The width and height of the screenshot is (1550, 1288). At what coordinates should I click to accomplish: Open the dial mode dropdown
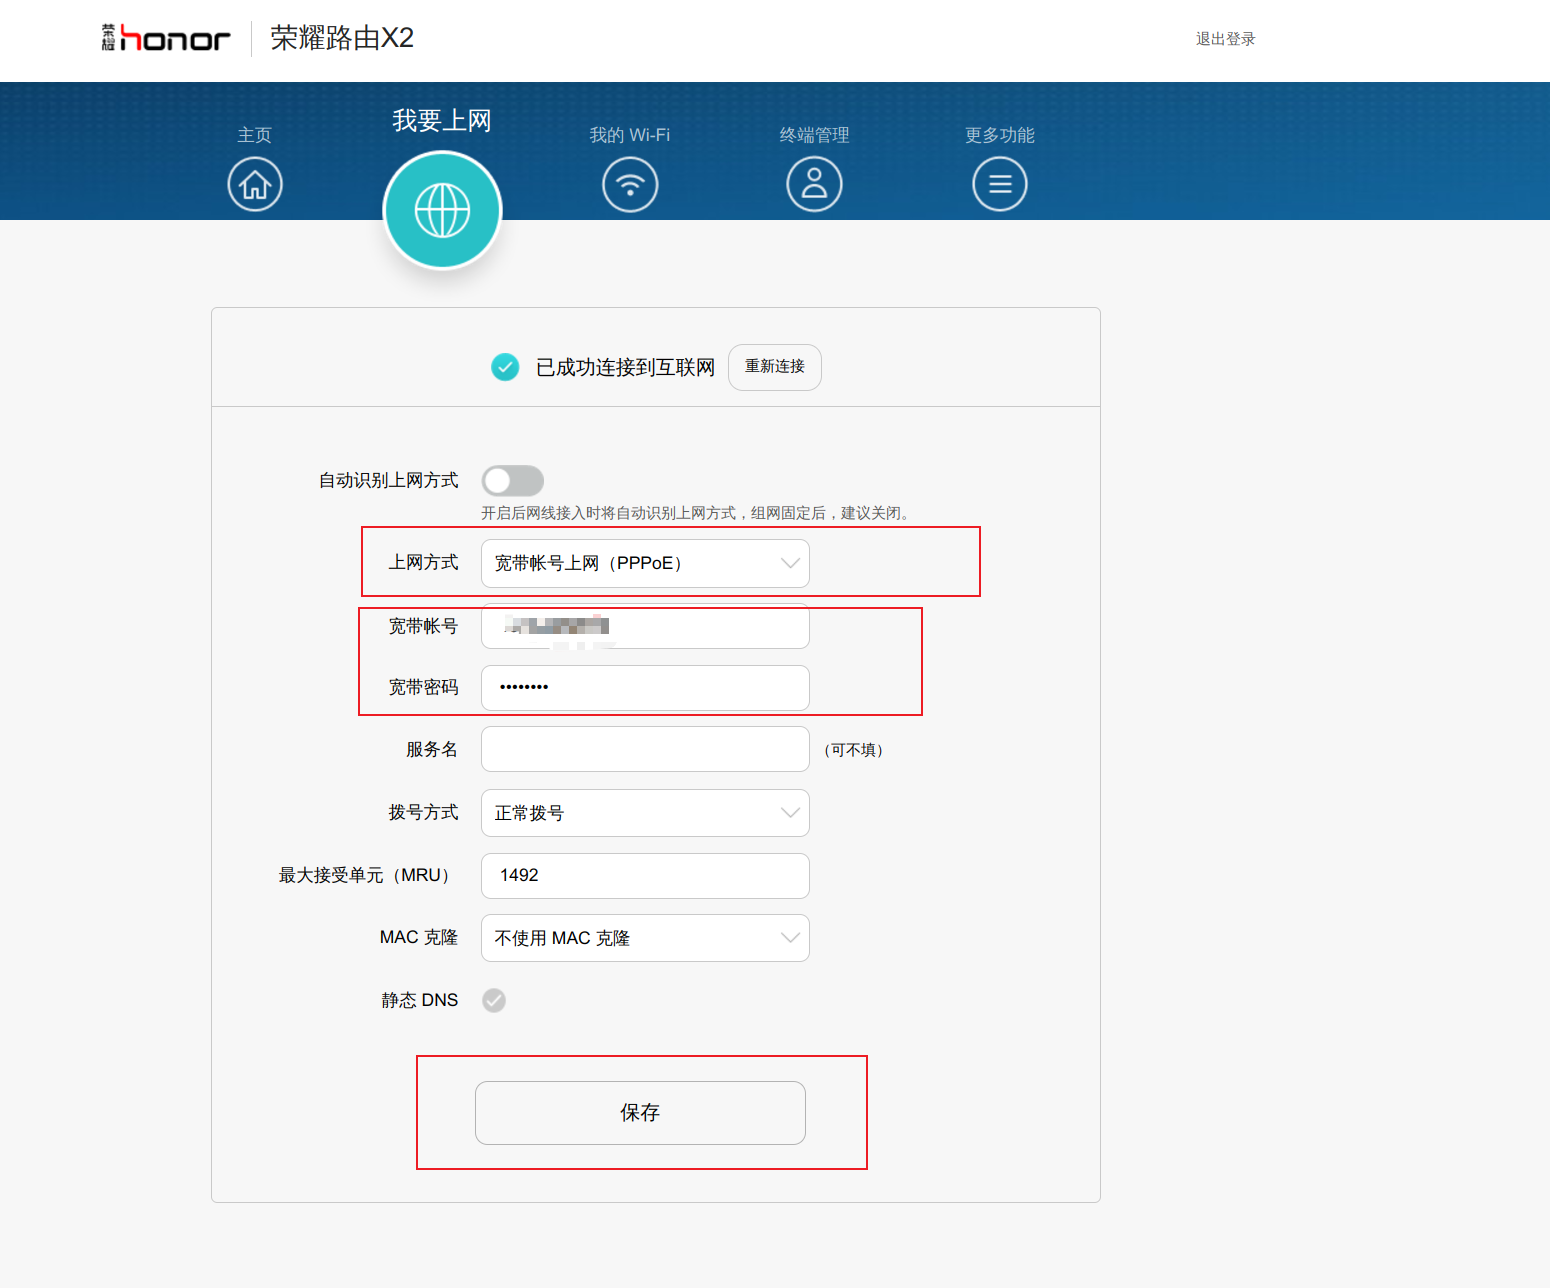(x=645, y=813)
